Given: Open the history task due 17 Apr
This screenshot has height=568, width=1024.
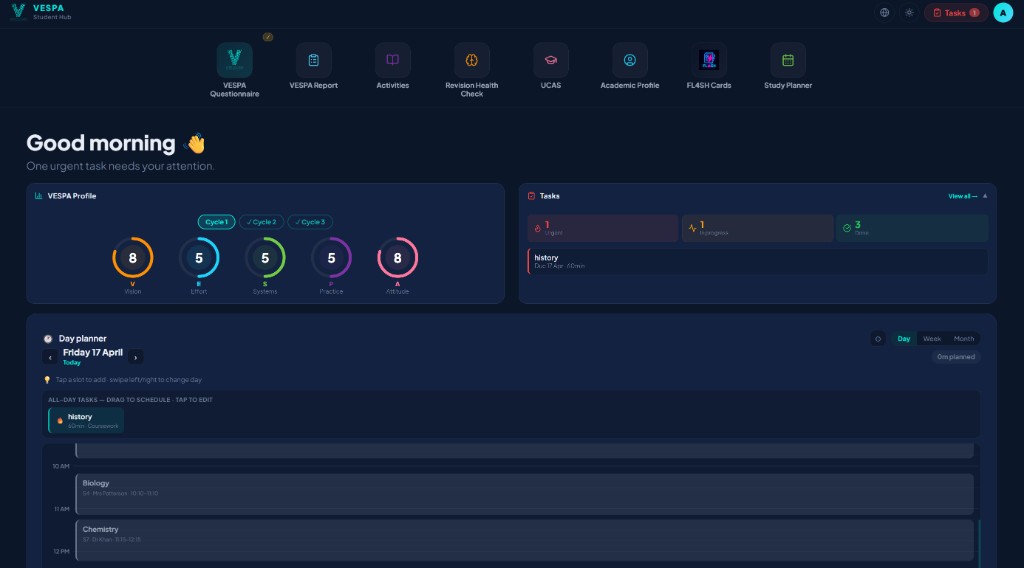Looking at the screenshot, I should click(758, 261).
